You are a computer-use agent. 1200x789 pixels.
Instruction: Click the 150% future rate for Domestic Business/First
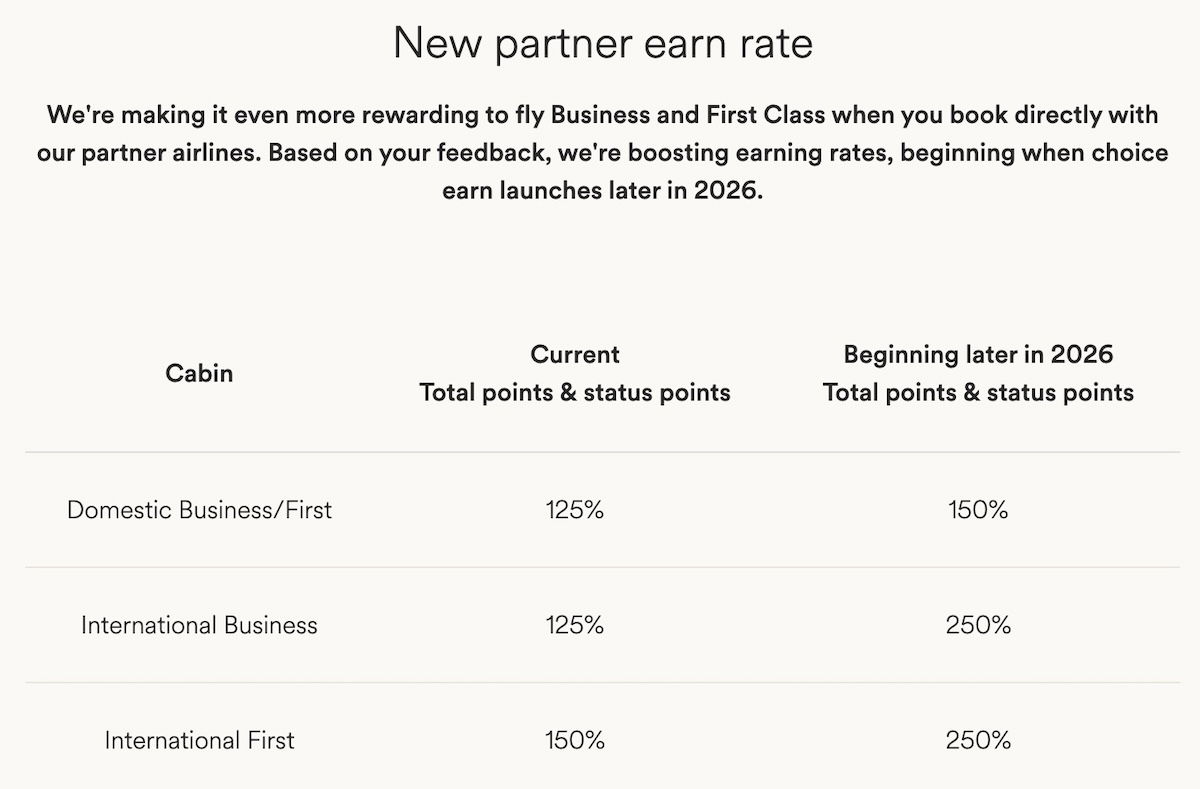(x=978, y=510)
